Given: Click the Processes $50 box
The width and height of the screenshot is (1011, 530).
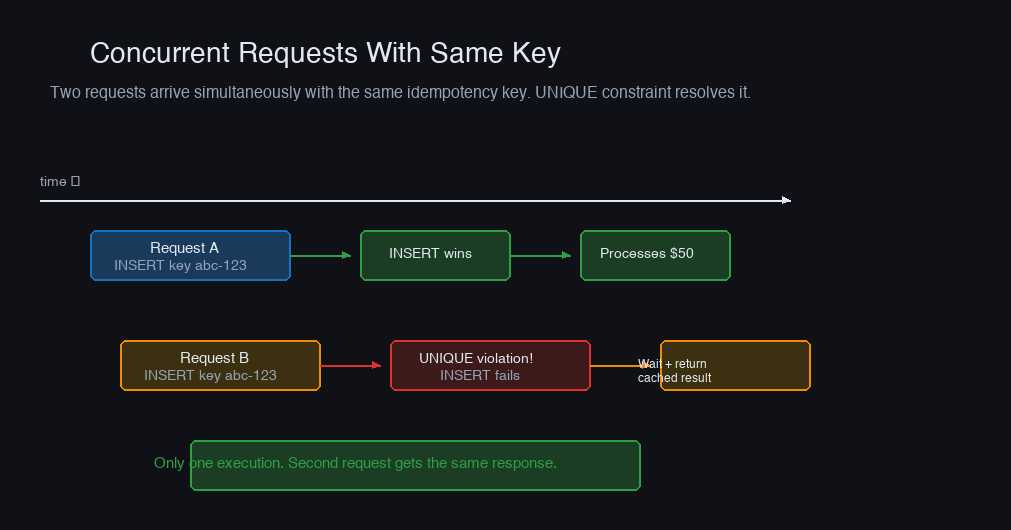Looking at the screenshot, I should [655, 255].
